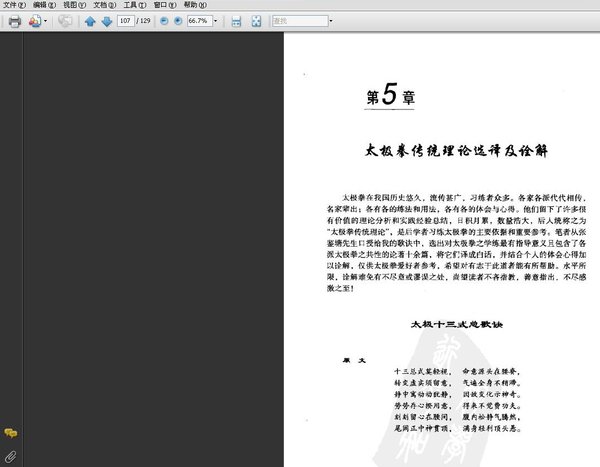
Task: Click the zoom out minus icon
Action: [x=164, y=21]
